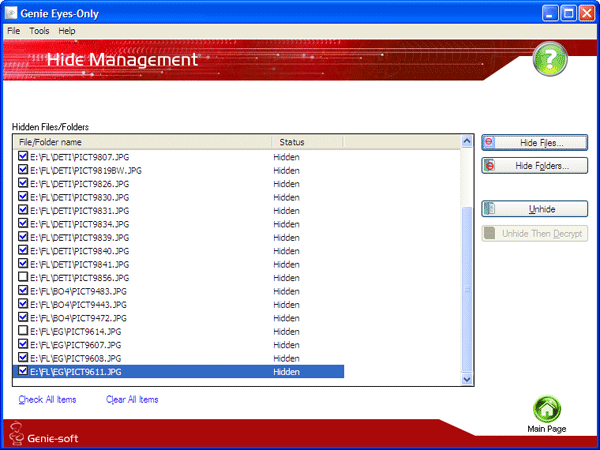
Task: Click the list scrollbar down arrow
Action: click(467, 379)
